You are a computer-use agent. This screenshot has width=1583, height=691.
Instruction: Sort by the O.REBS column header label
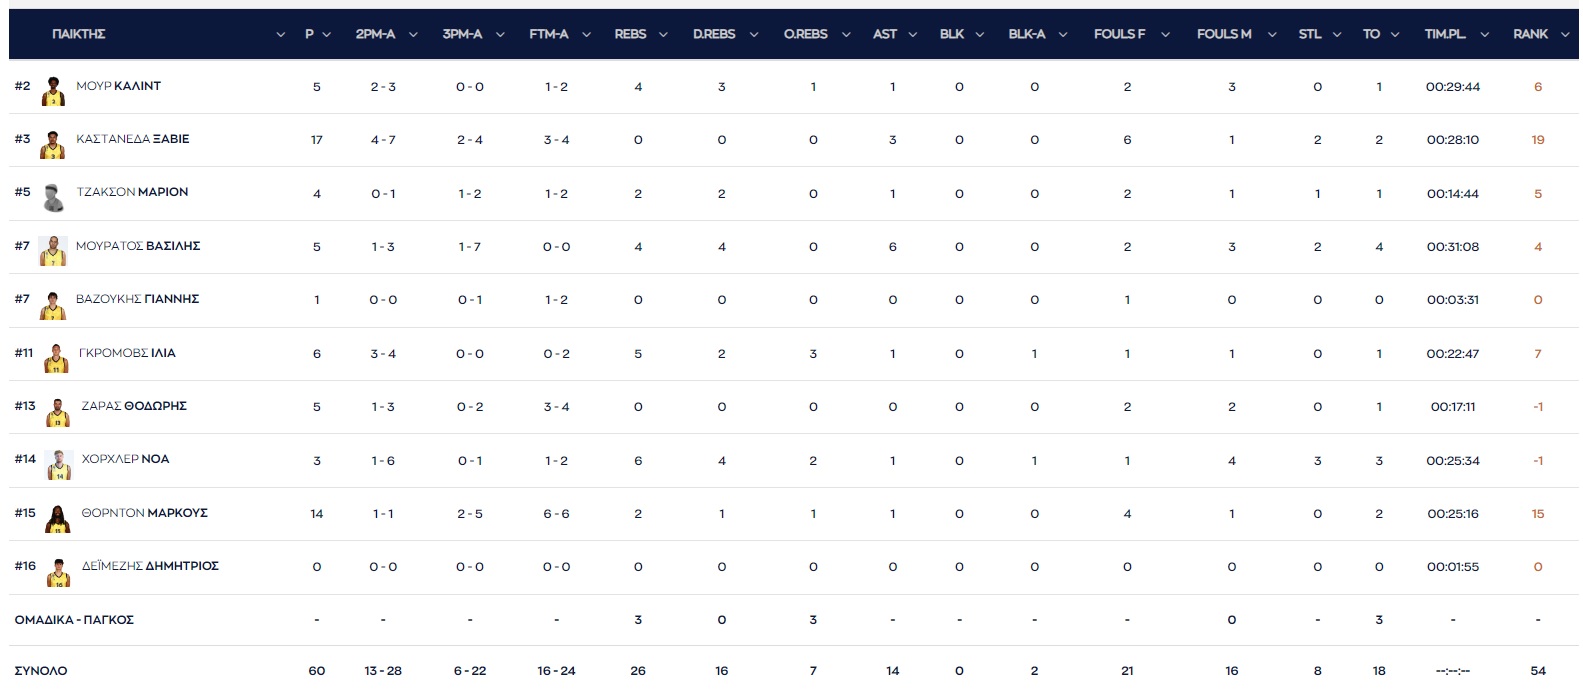[805, 34]
